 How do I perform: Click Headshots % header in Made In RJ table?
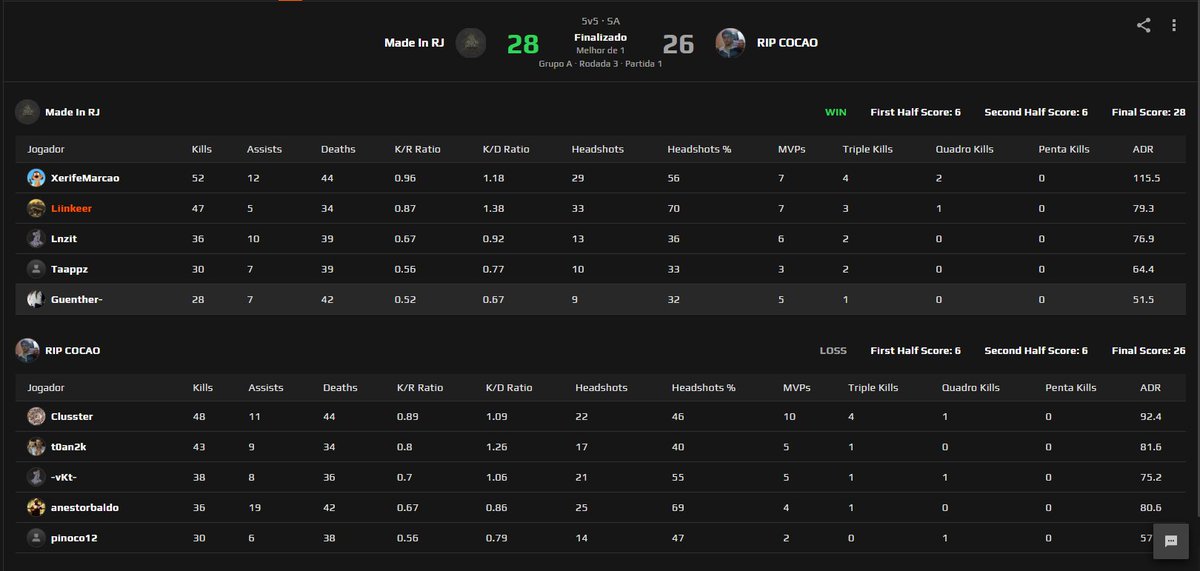coord(699,149)
